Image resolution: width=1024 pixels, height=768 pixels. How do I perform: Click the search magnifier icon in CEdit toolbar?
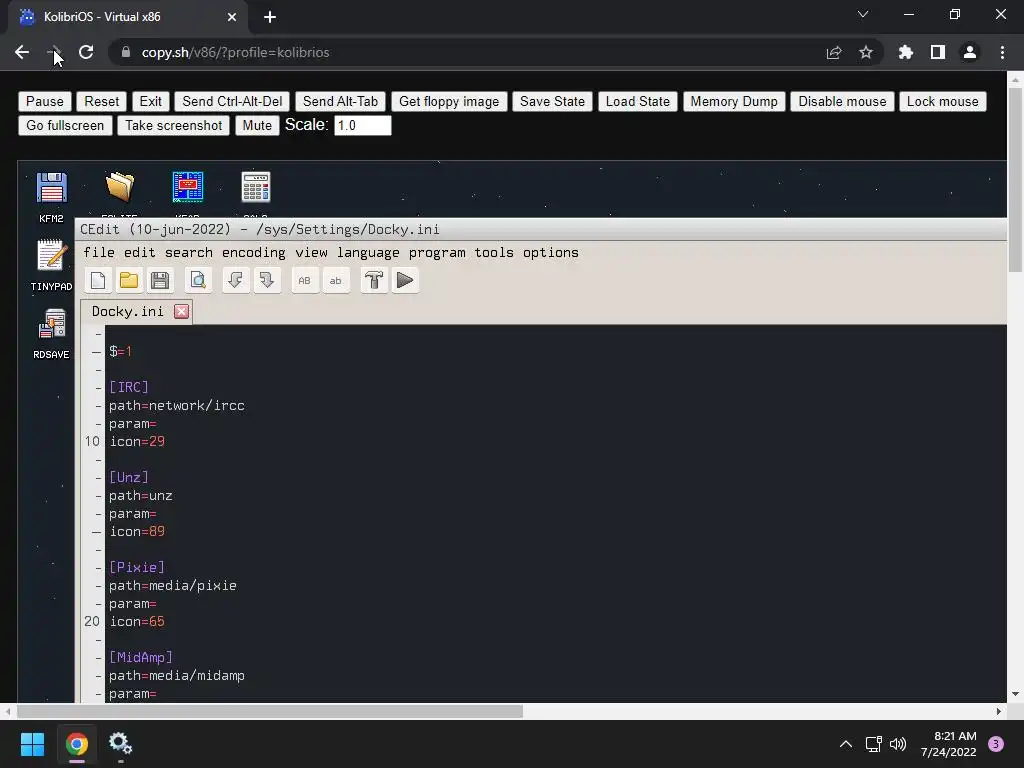[x=198, y=280]
